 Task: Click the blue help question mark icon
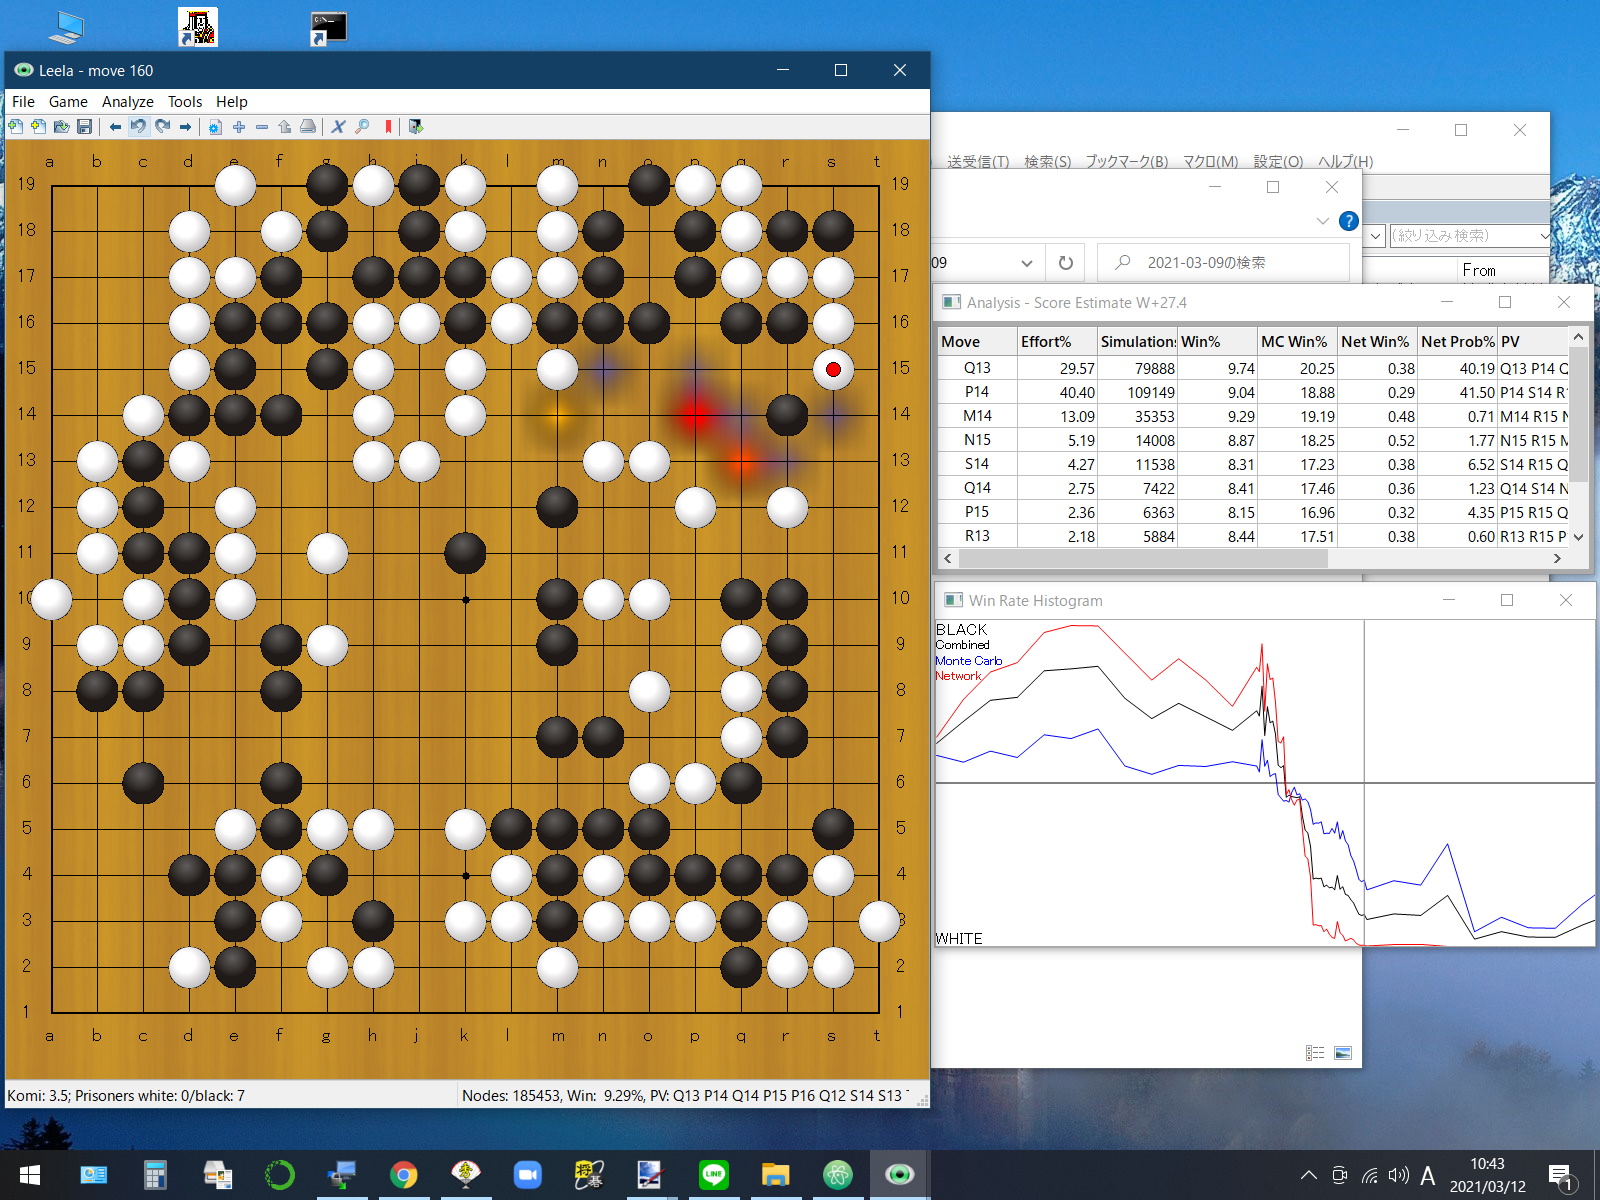click(x=1348, y=221)
